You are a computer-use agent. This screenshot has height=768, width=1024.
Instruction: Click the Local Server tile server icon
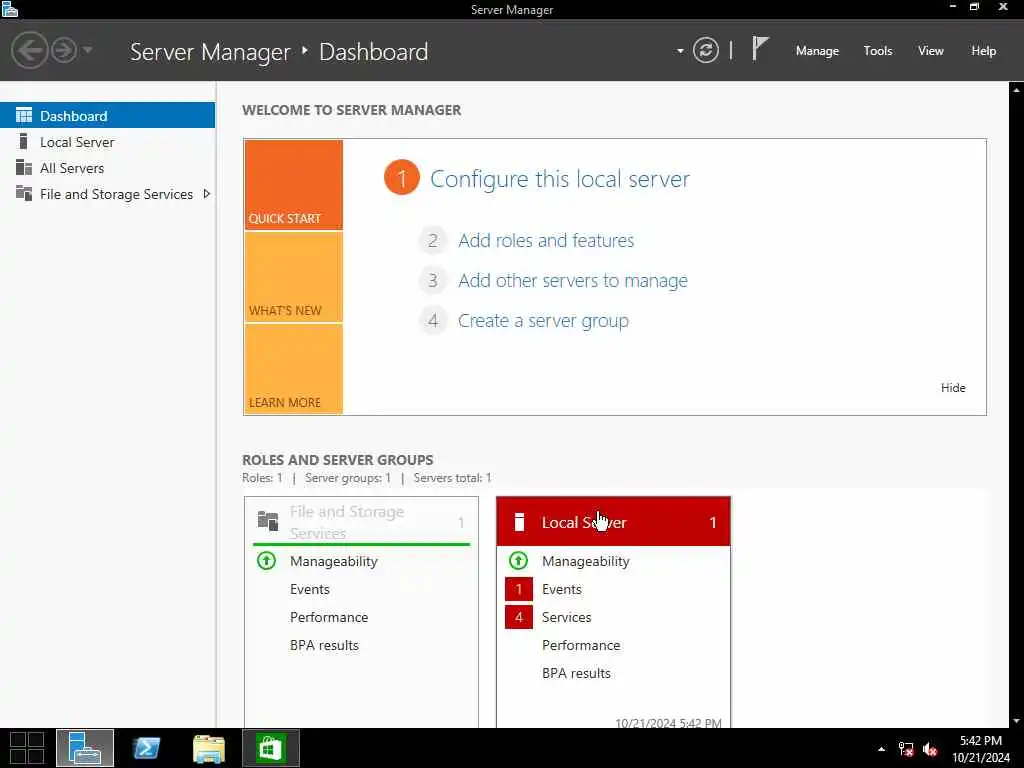point(519,522)
